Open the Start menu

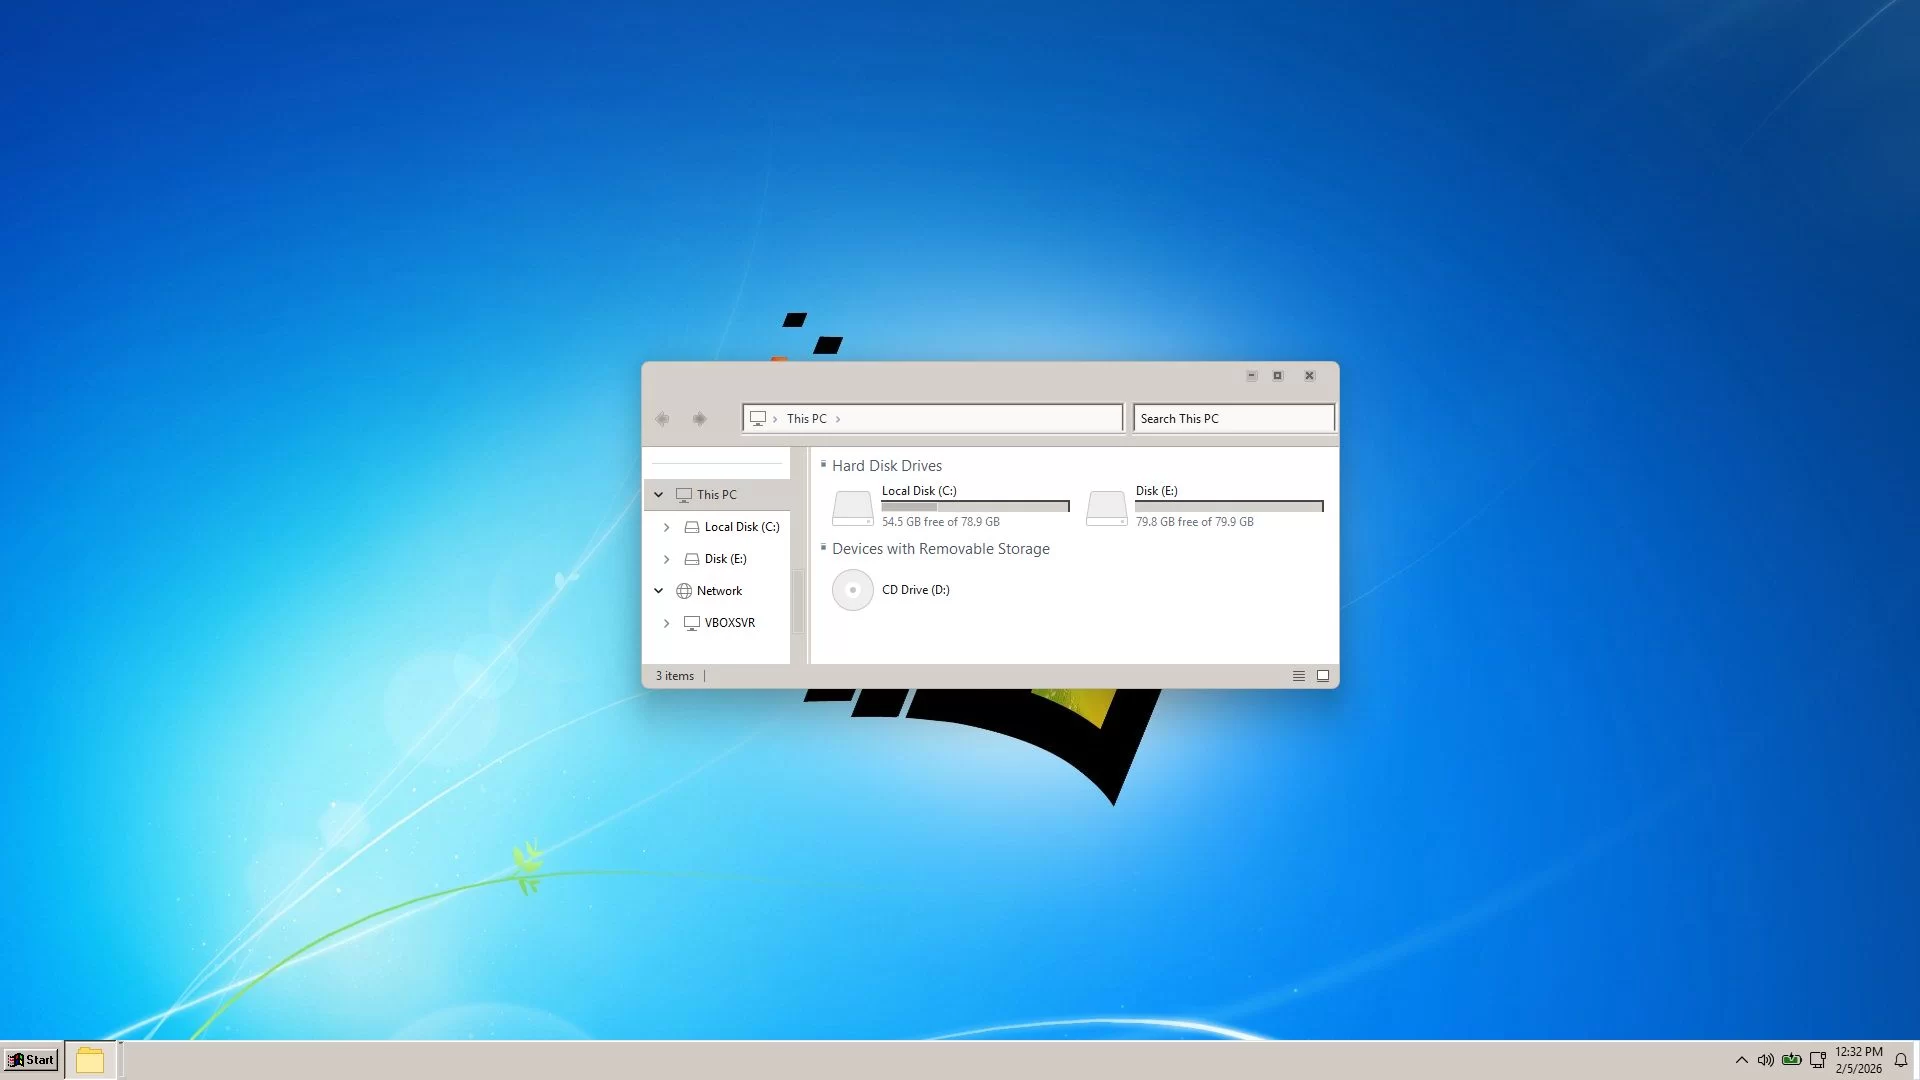[32, 1060]
